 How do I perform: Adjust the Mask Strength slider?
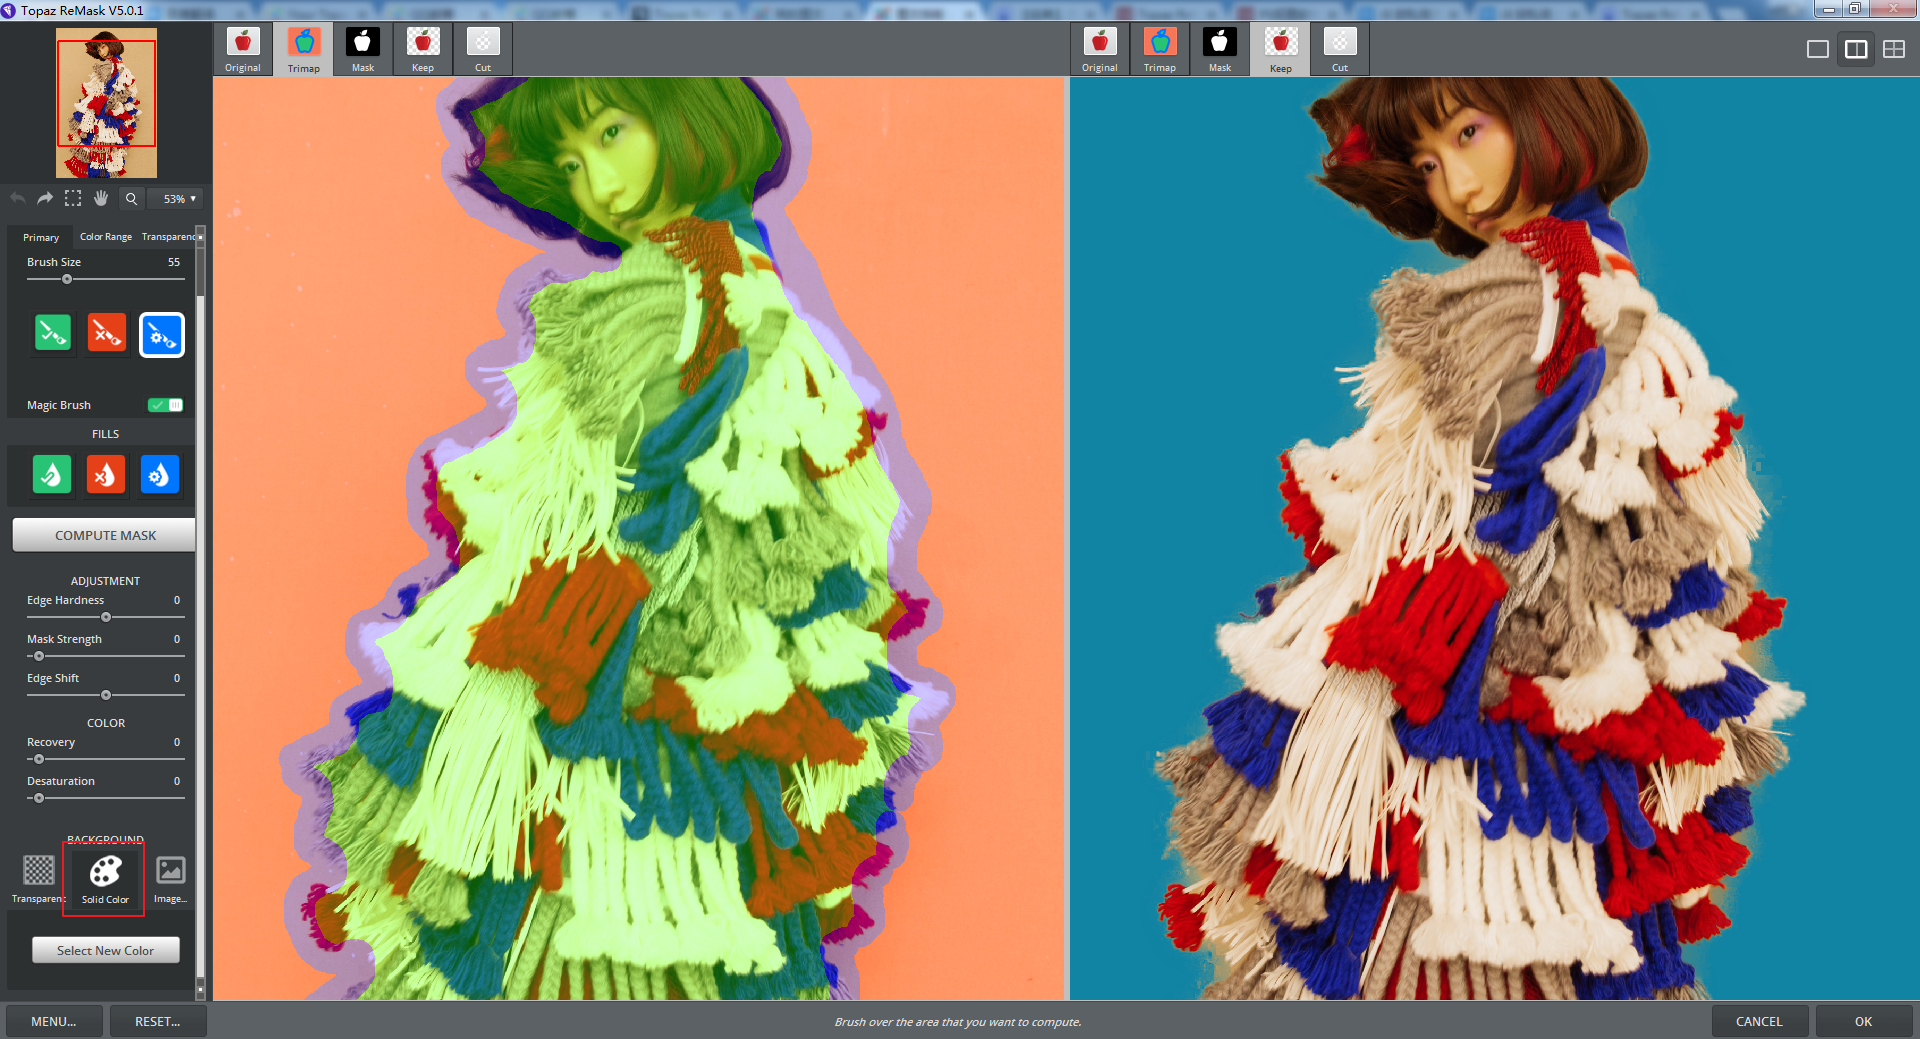click(x=105, y=656)
